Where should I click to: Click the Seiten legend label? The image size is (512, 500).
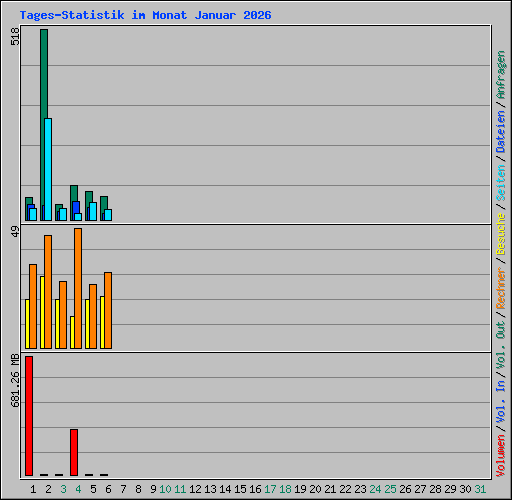pos(501,183)
